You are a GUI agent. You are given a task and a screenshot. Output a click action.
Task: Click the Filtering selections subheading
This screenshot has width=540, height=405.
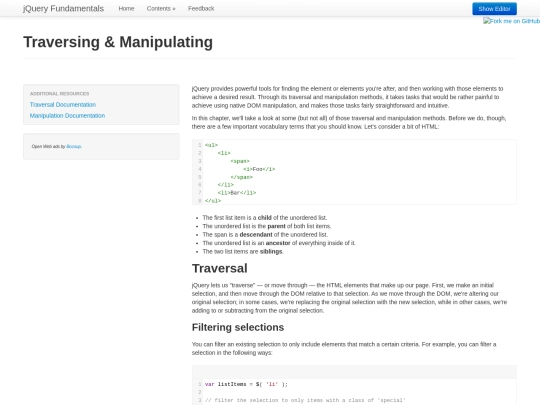tap(238, 327)
